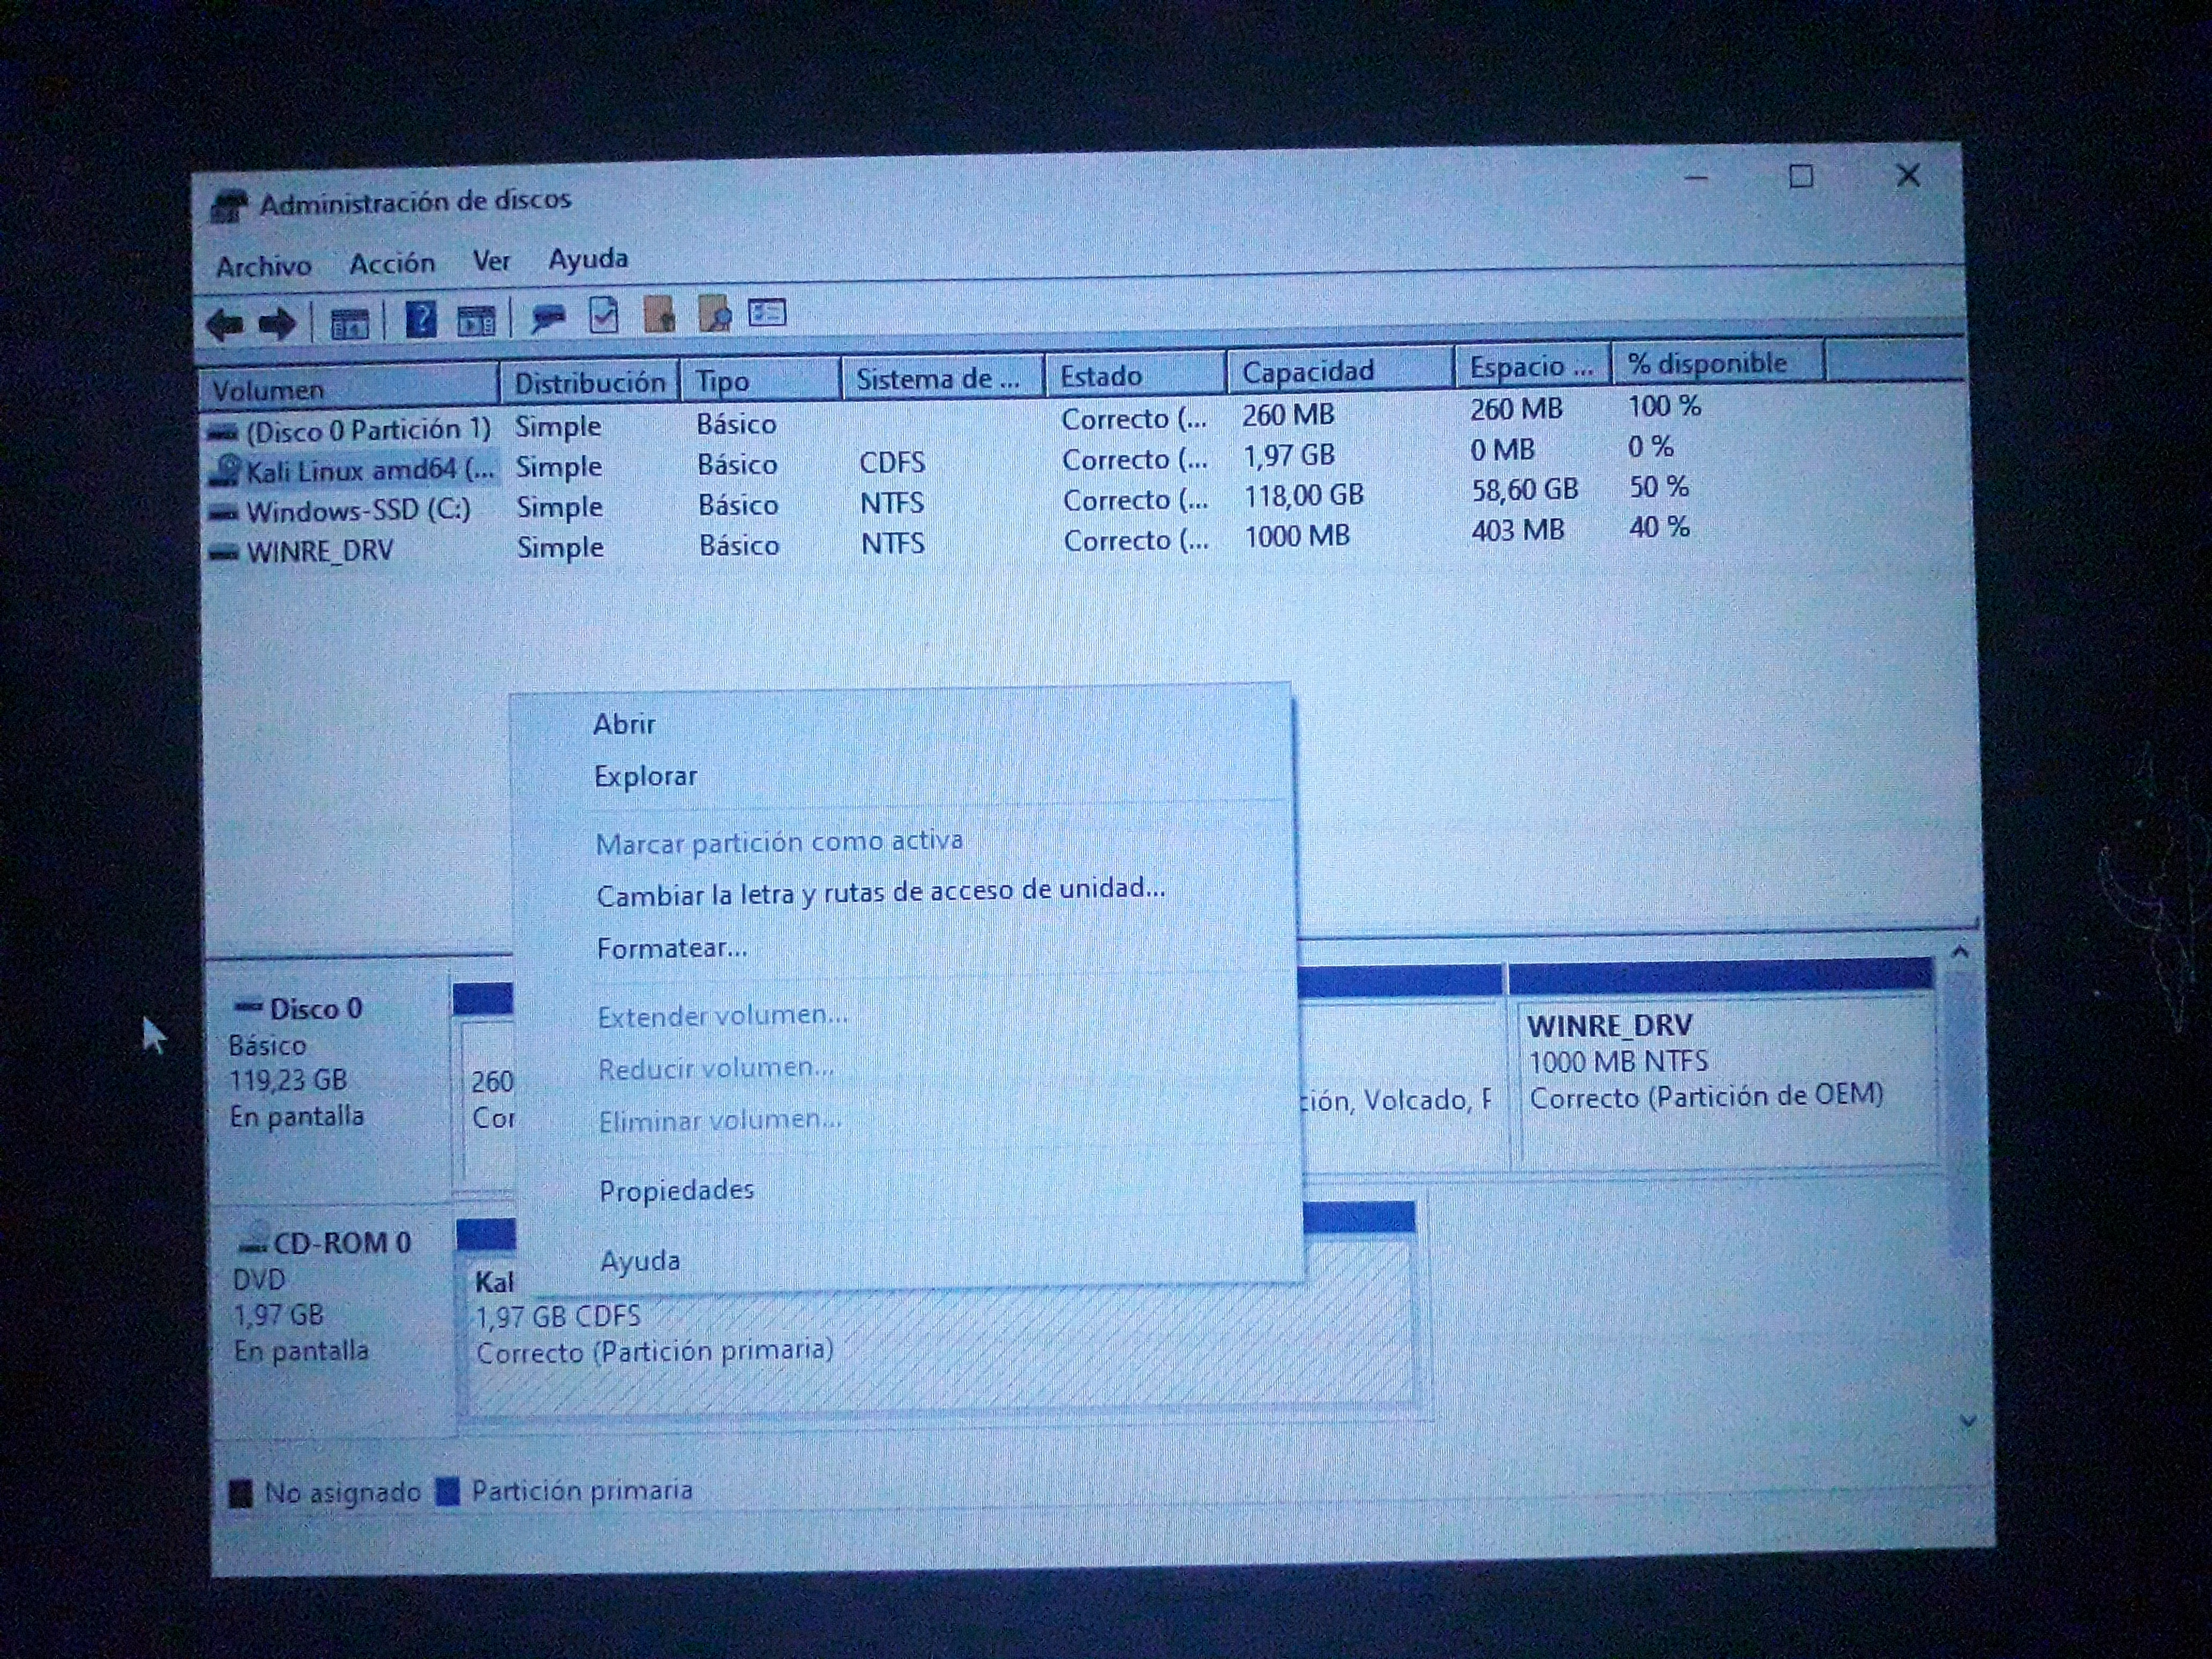Click Cambiar la letra y rutas de acceso

coord(880,891)
